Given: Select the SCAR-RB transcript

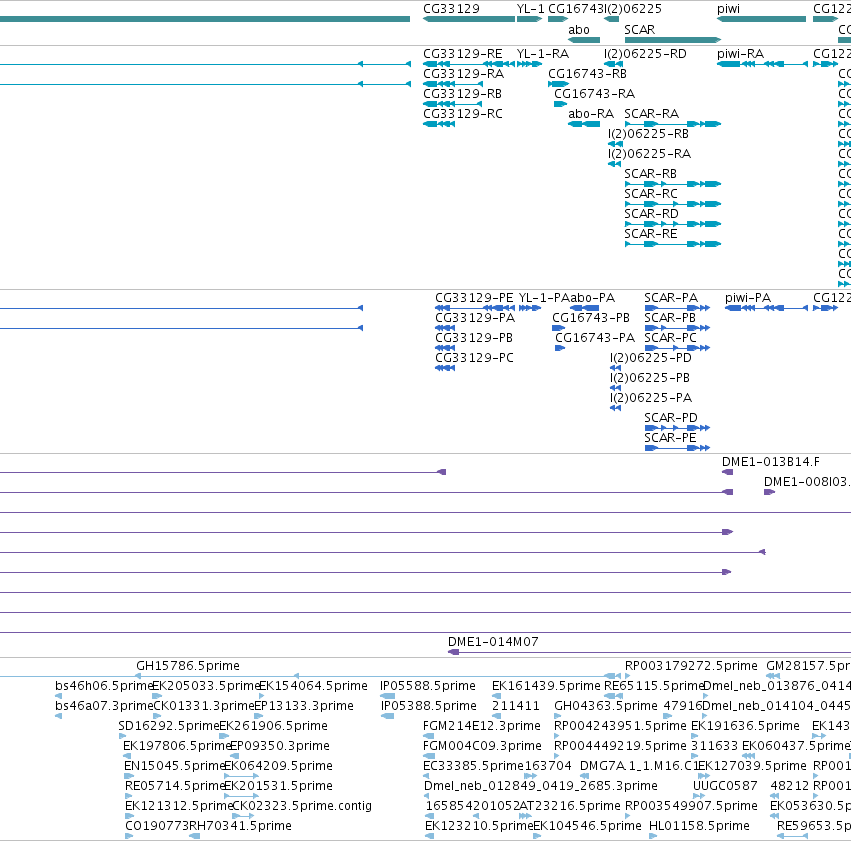Looking at the screenshot, I should point(673,184).
